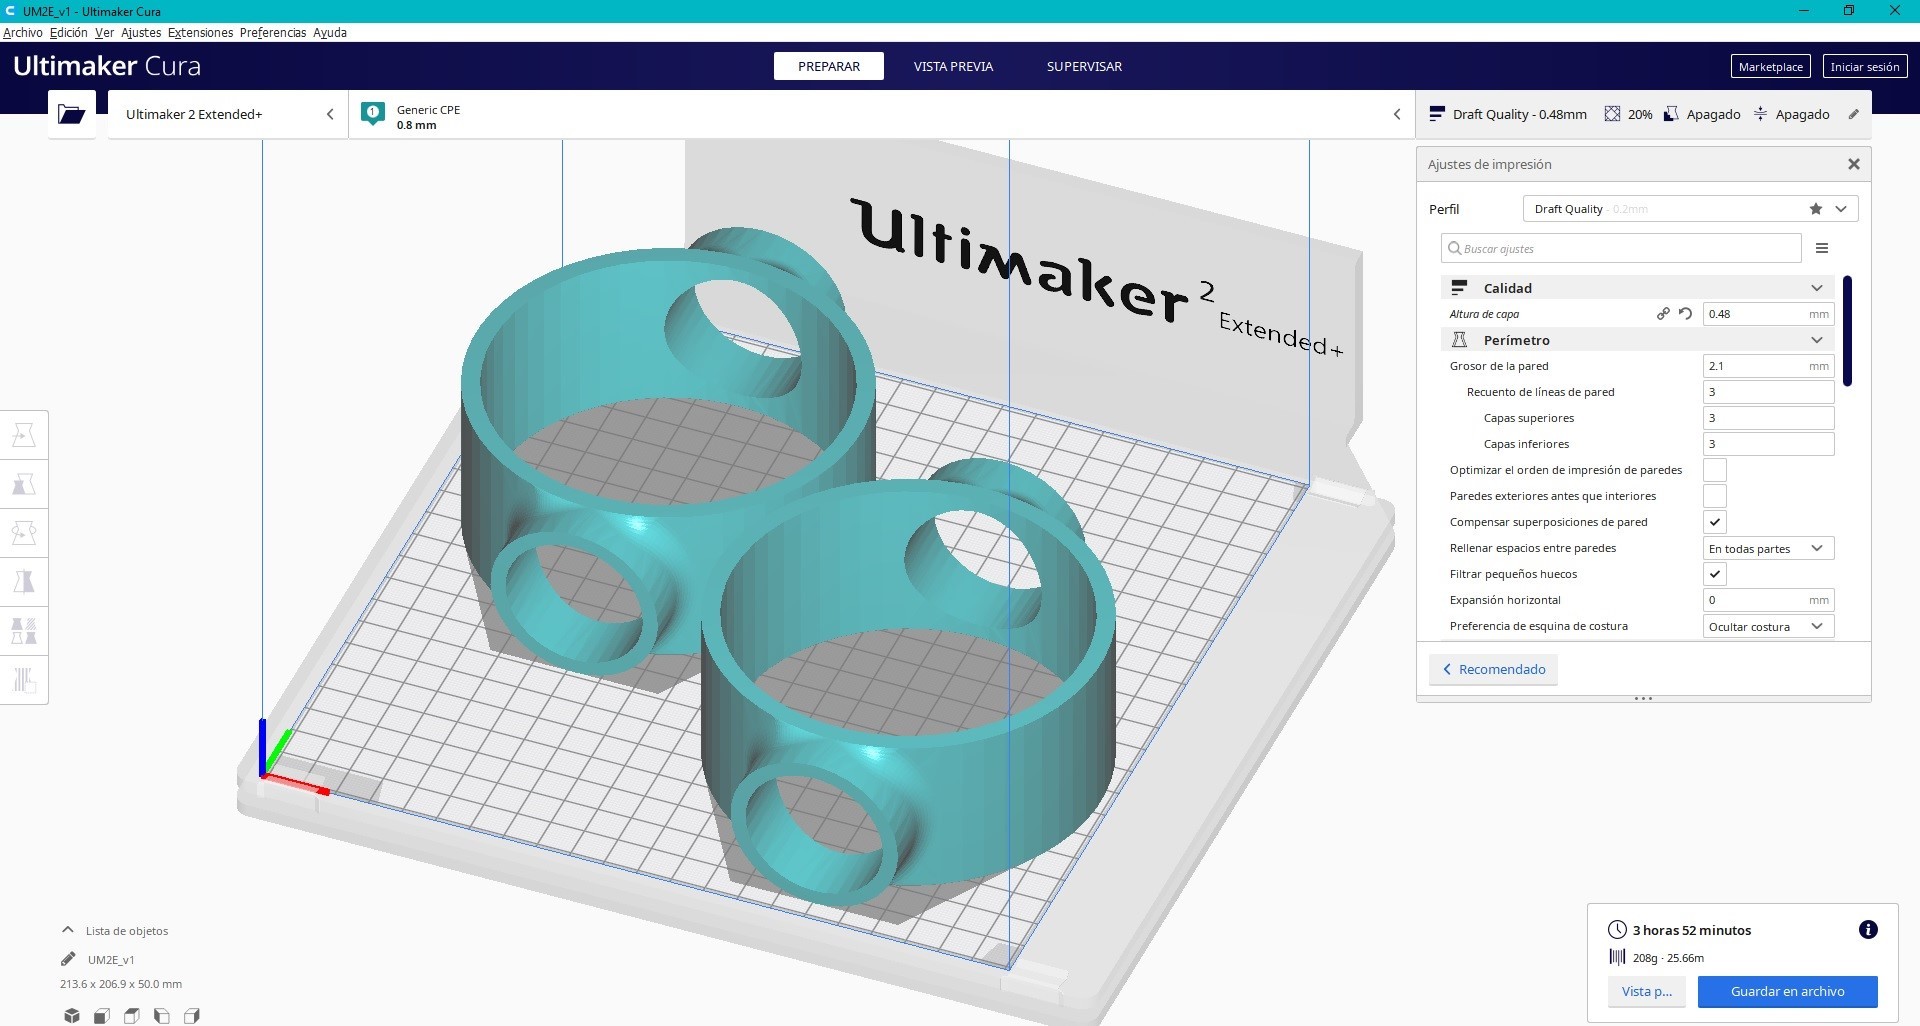Image resolution: width=1920 pixels, height=1026 pixels.
Task: Switch to left view cube icon
Action: [162, 1016]
